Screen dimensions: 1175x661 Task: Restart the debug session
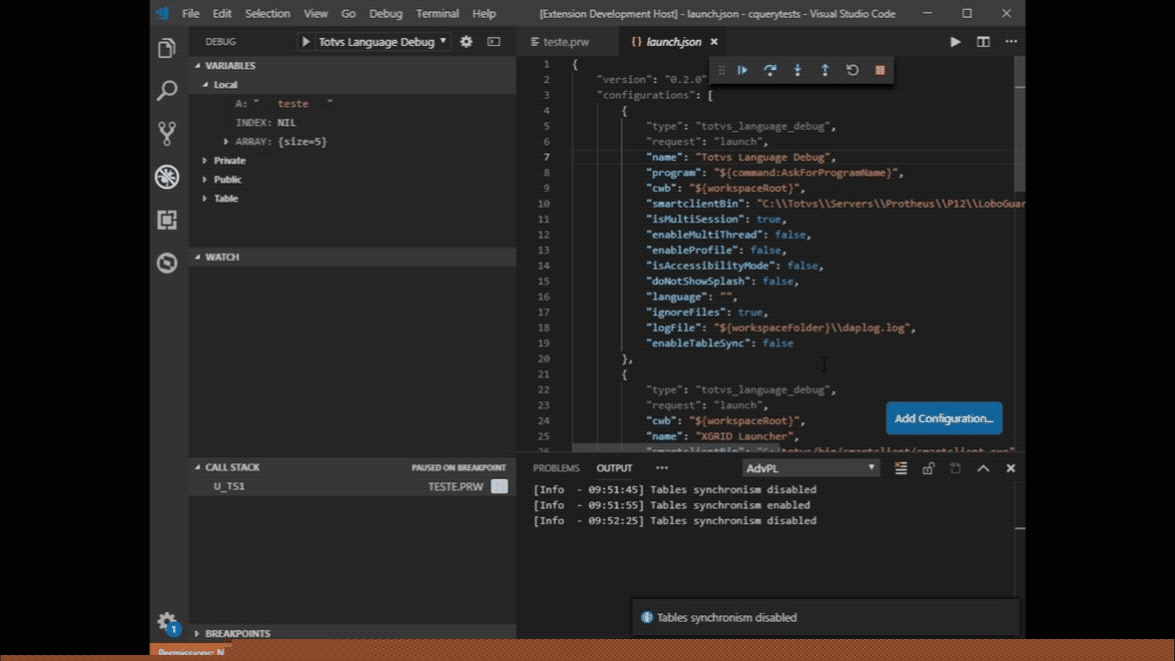tap(852, 70)
